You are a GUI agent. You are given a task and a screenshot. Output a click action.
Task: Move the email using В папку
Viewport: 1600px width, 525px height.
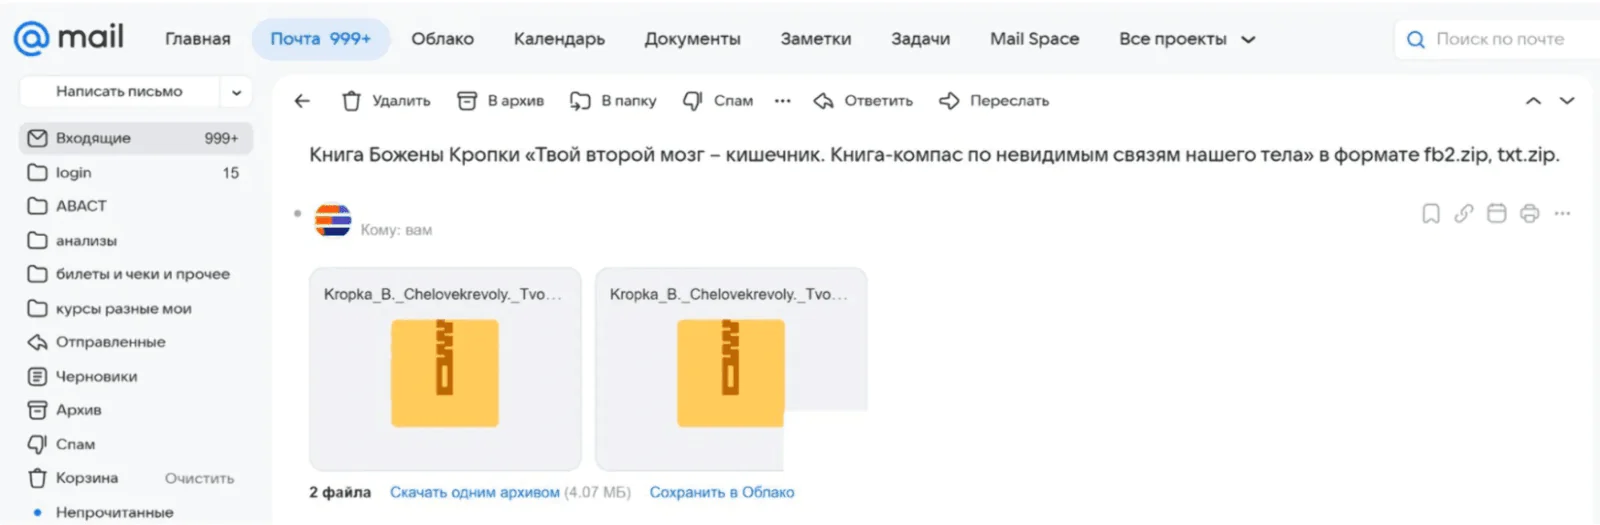[x=613, y=101]
